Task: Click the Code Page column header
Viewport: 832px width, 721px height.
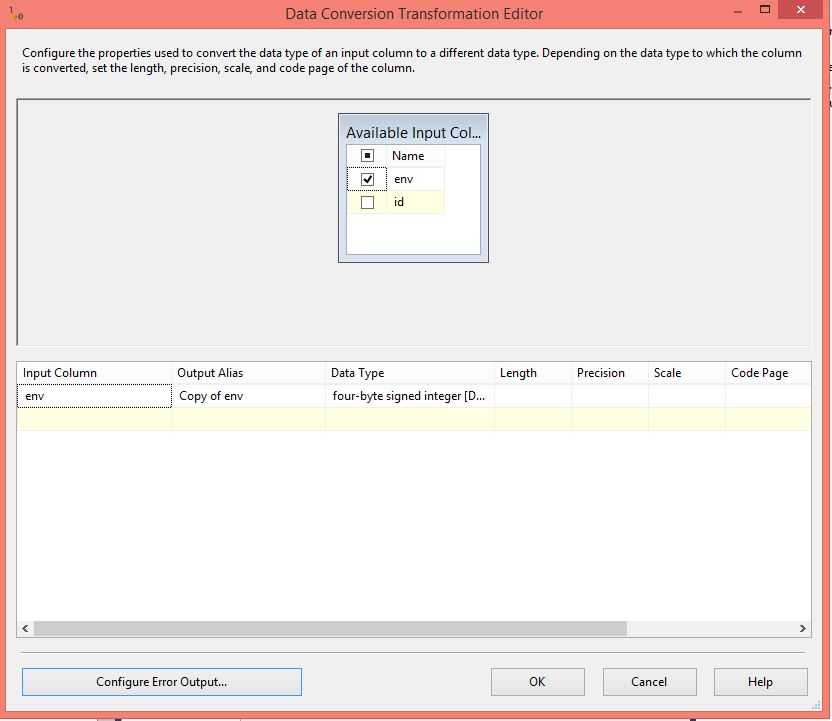Action: click(768, 373)
